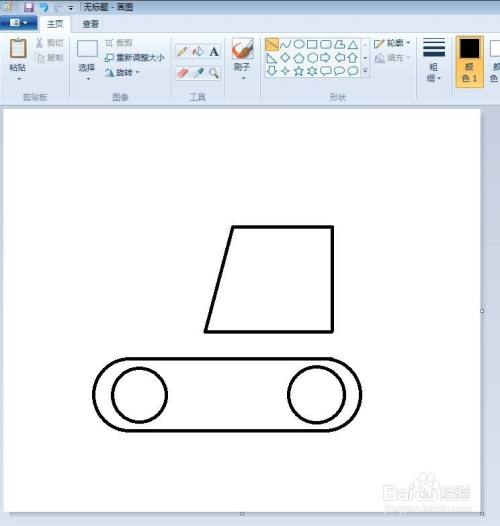Image resolution: width=500 pixels, height=526 pixels.
Task: Click the canvas right-edge resize handle
Action: tap(482, 311)
